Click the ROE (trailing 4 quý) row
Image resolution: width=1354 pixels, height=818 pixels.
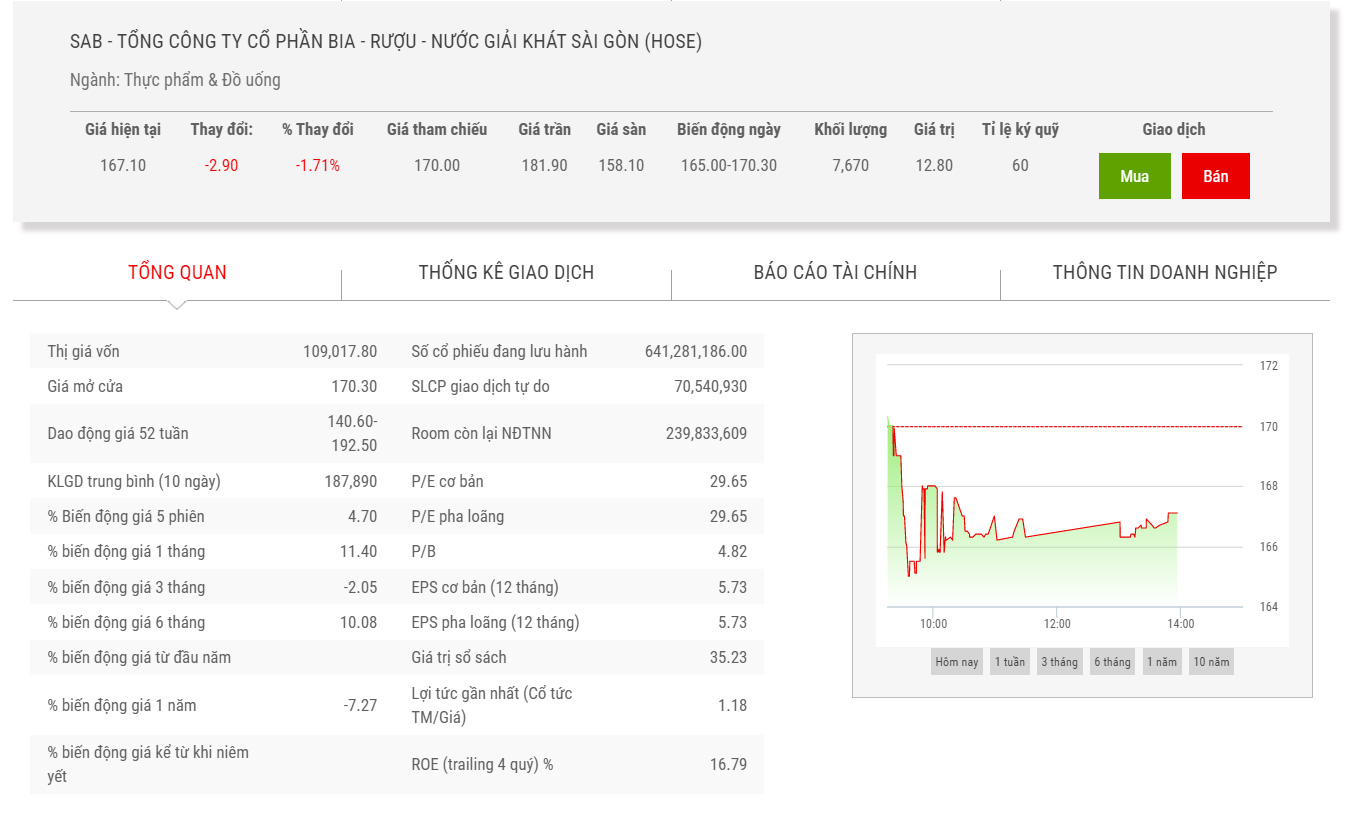click(x=578, y=764)
